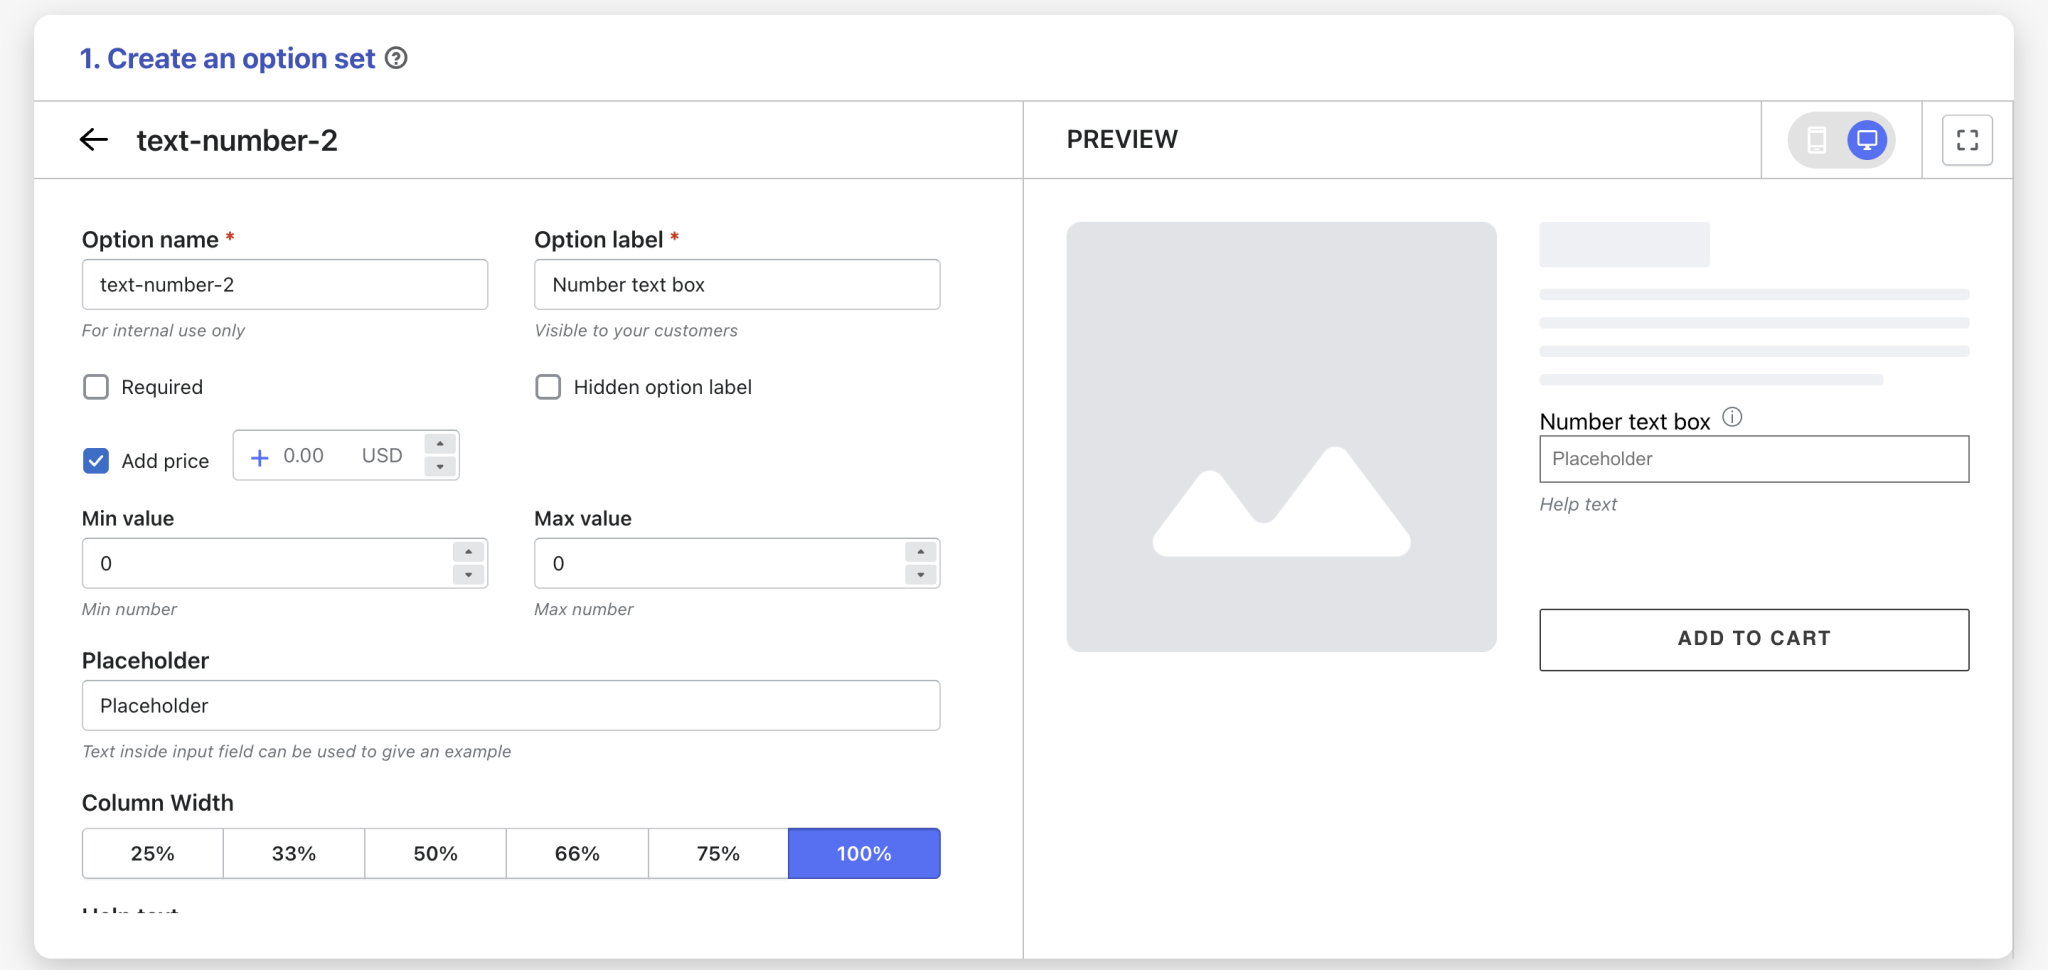Viewport: 2048px width, 970px height.
Task: Switch preview to desktop view
Action: pyautogui.click(x=1866, y=140)
